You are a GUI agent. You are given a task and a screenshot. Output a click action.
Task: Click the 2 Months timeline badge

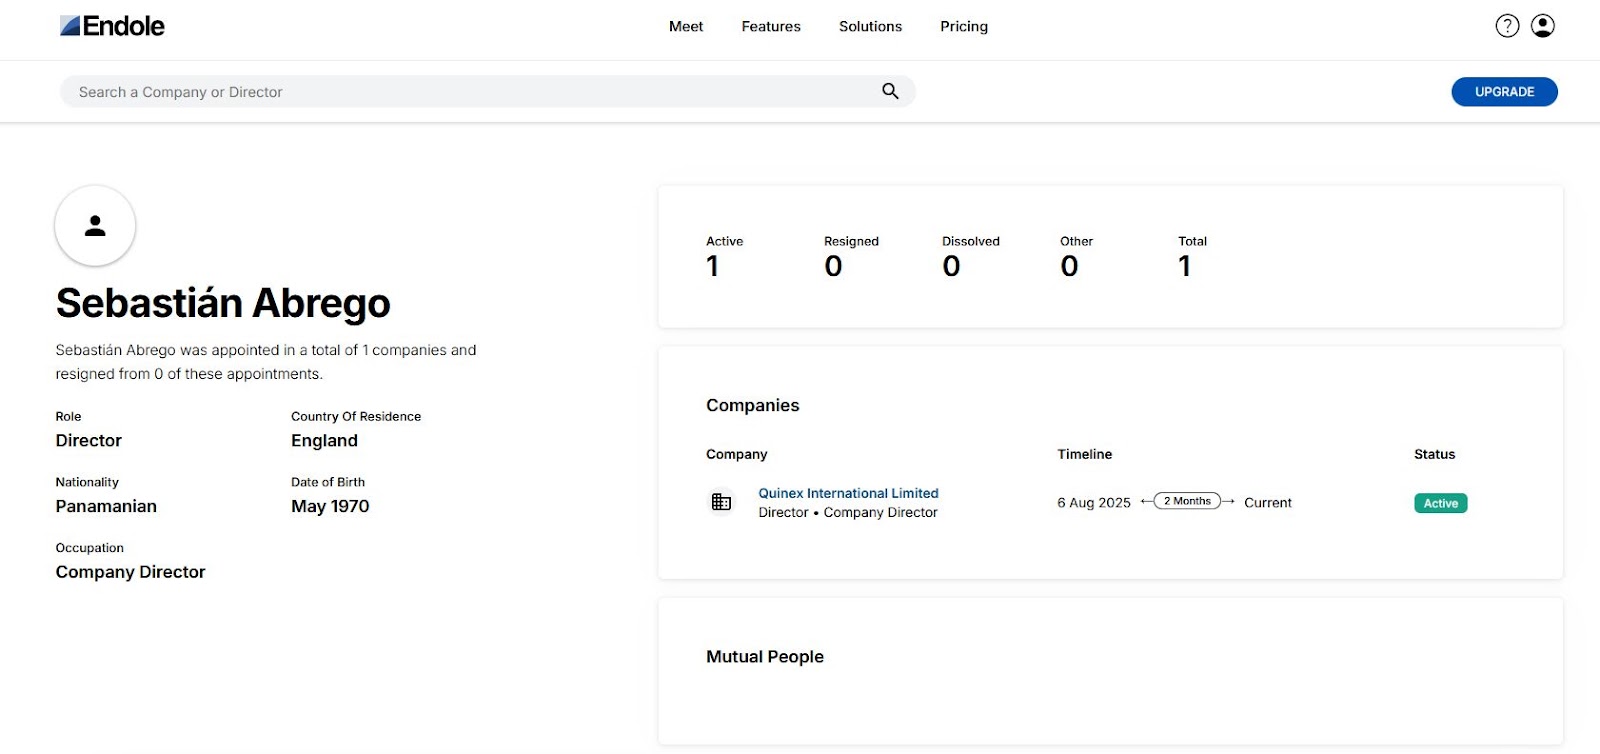(x=1187, y=501)
